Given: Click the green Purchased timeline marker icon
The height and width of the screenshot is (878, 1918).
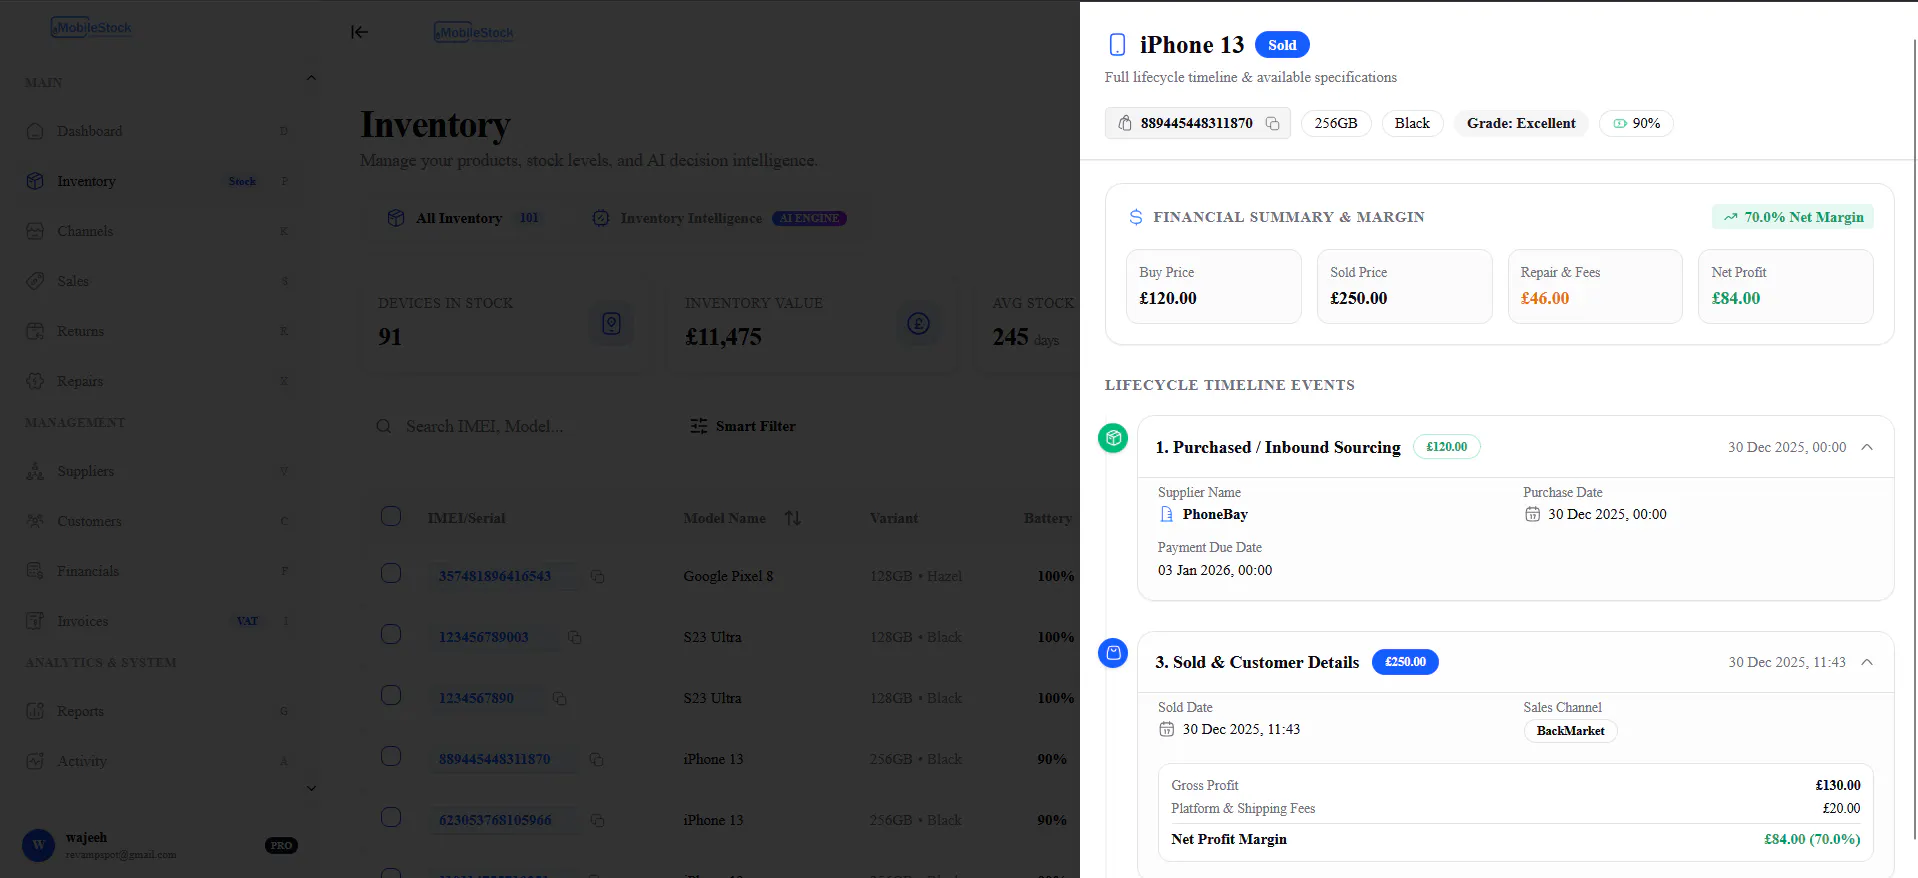Looking at the screenshot, I should (x=1113, y=438).
